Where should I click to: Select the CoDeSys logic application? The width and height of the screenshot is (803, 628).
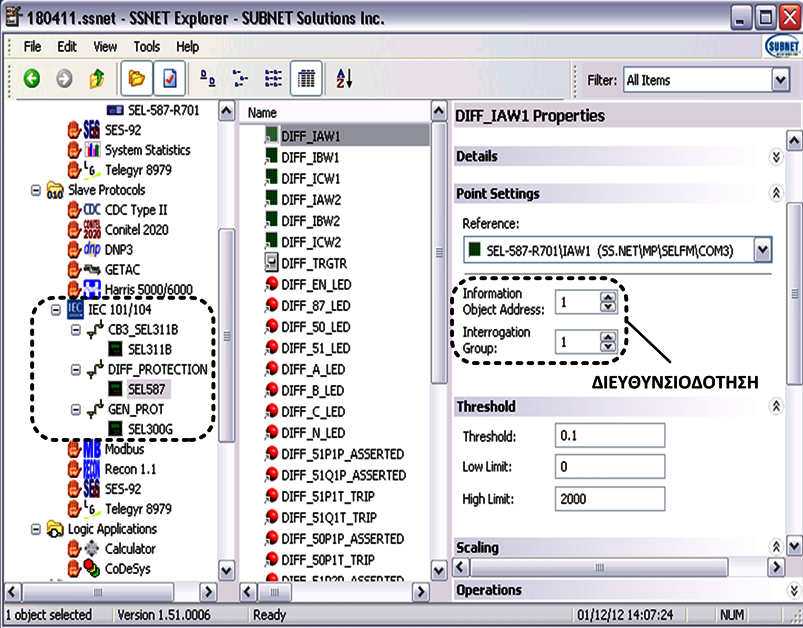pyautogui.click(x=128, y=569)
